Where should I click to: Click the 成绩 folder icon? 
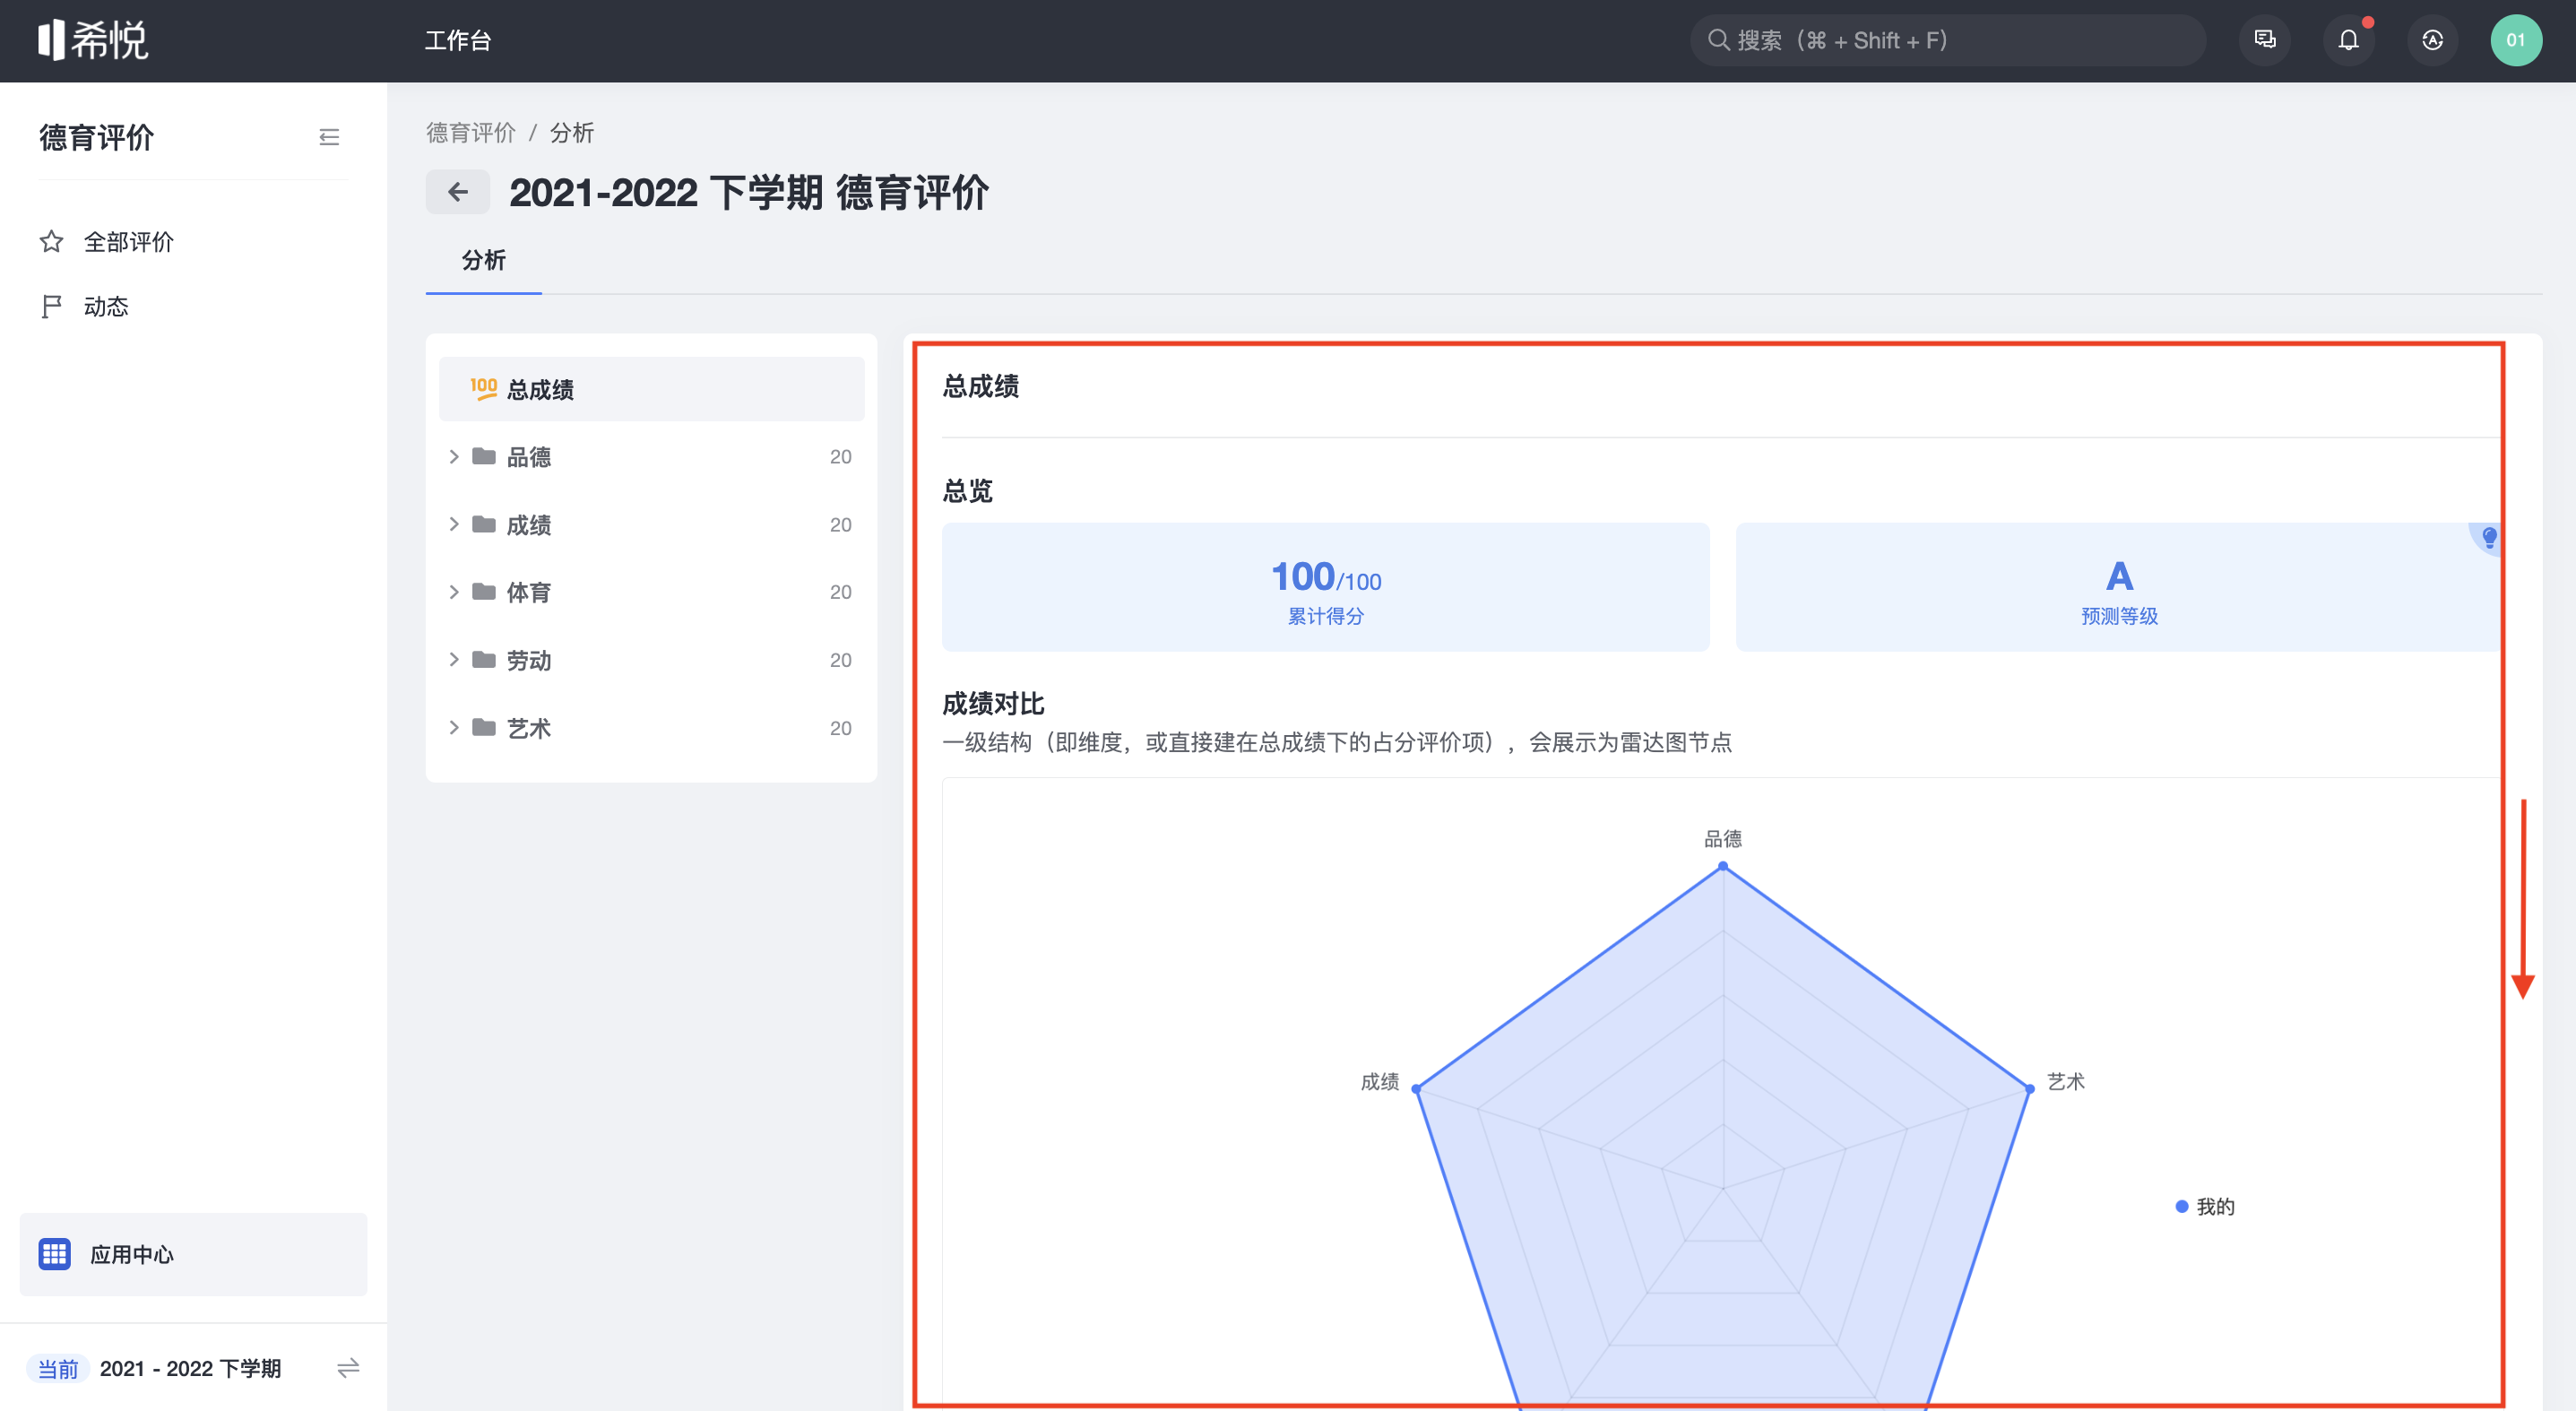(x=484, y=524)
